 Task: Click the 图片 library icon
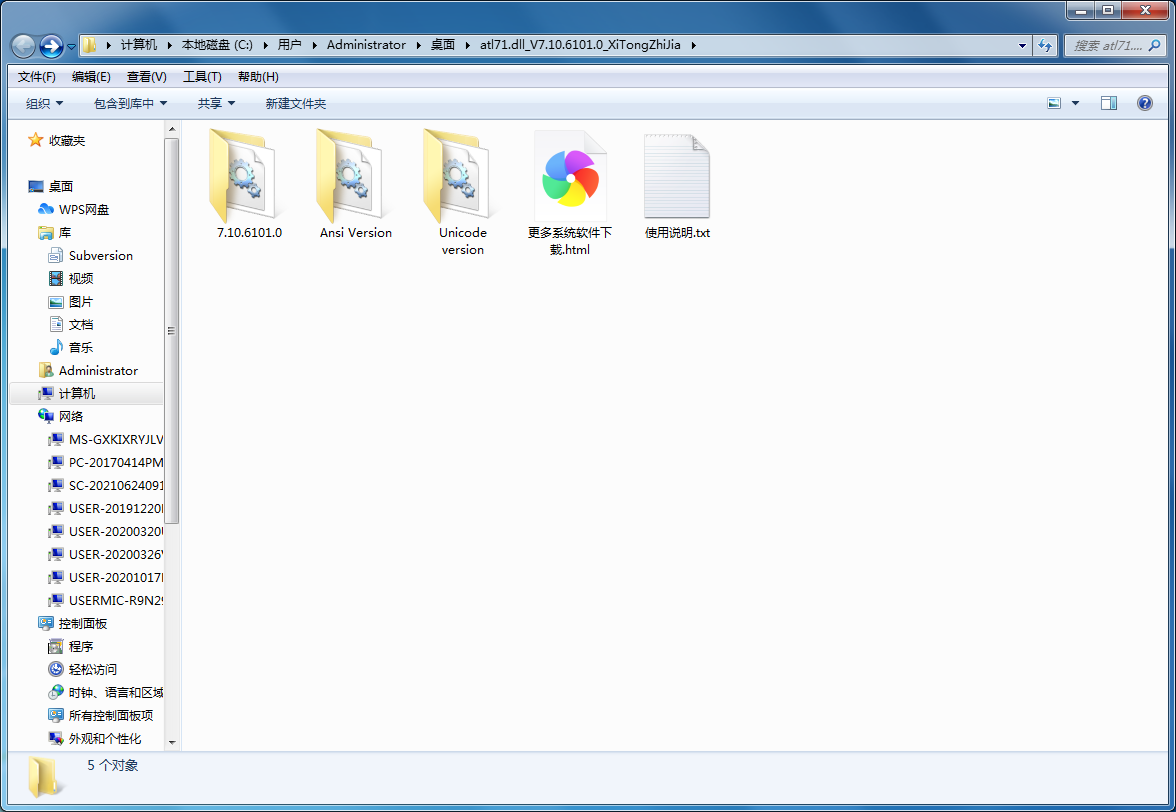pyautogui.click(x=56, y=301)
